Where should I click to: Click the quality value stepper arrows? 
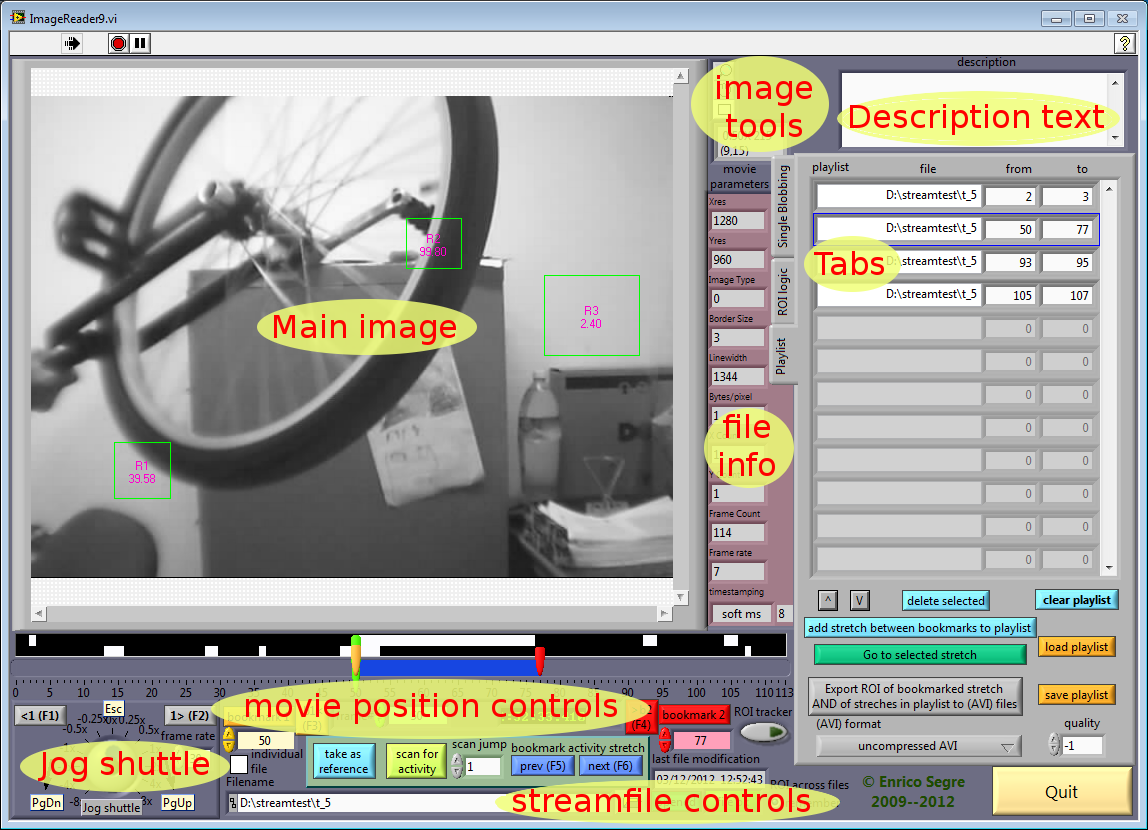click(1053, 745)
